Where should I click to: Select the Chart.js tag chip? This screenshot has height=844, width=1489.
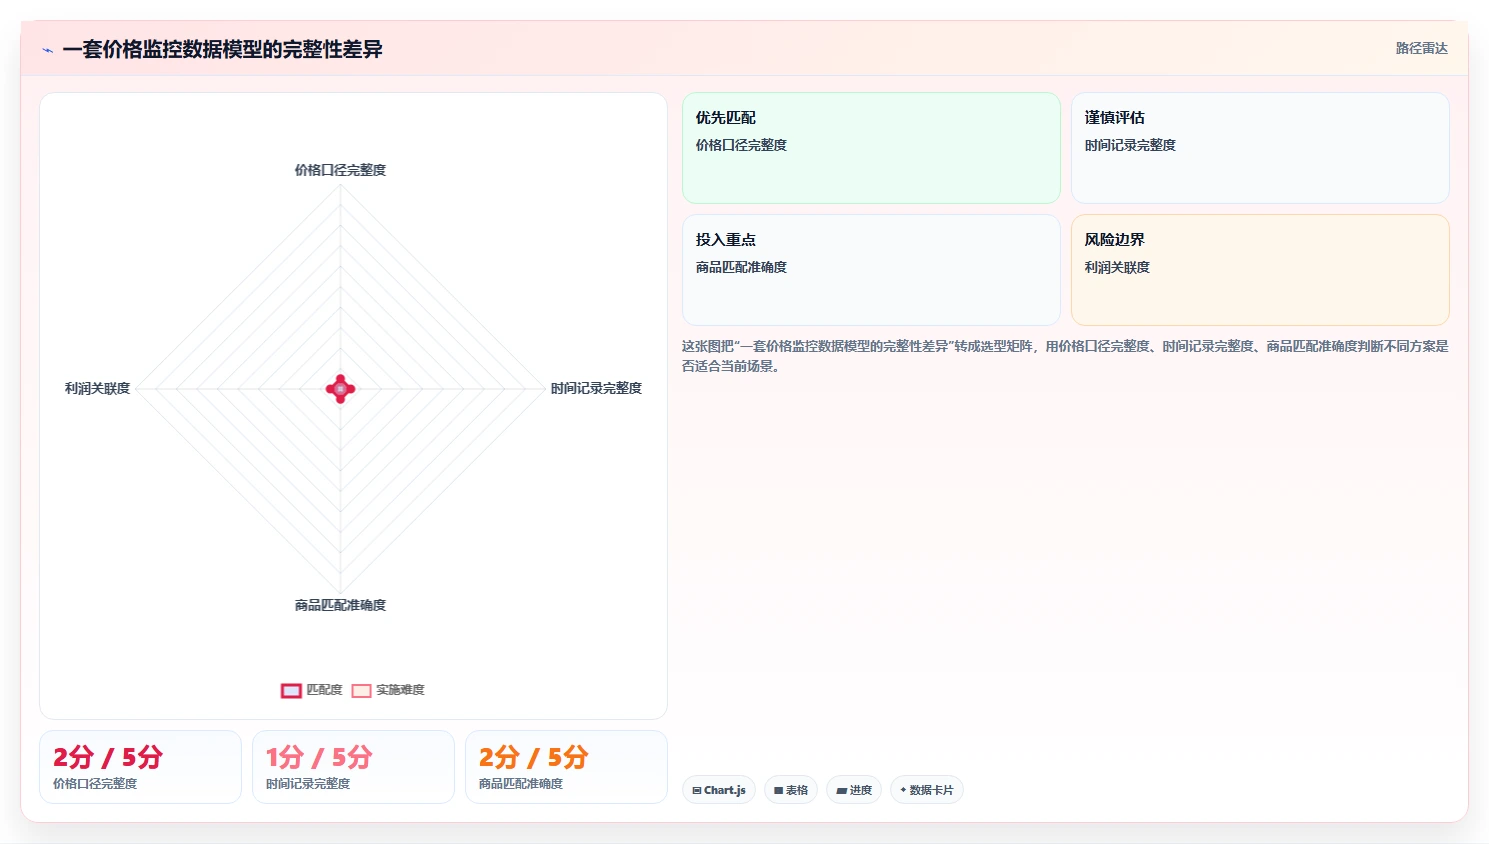[x=719, y=790]
